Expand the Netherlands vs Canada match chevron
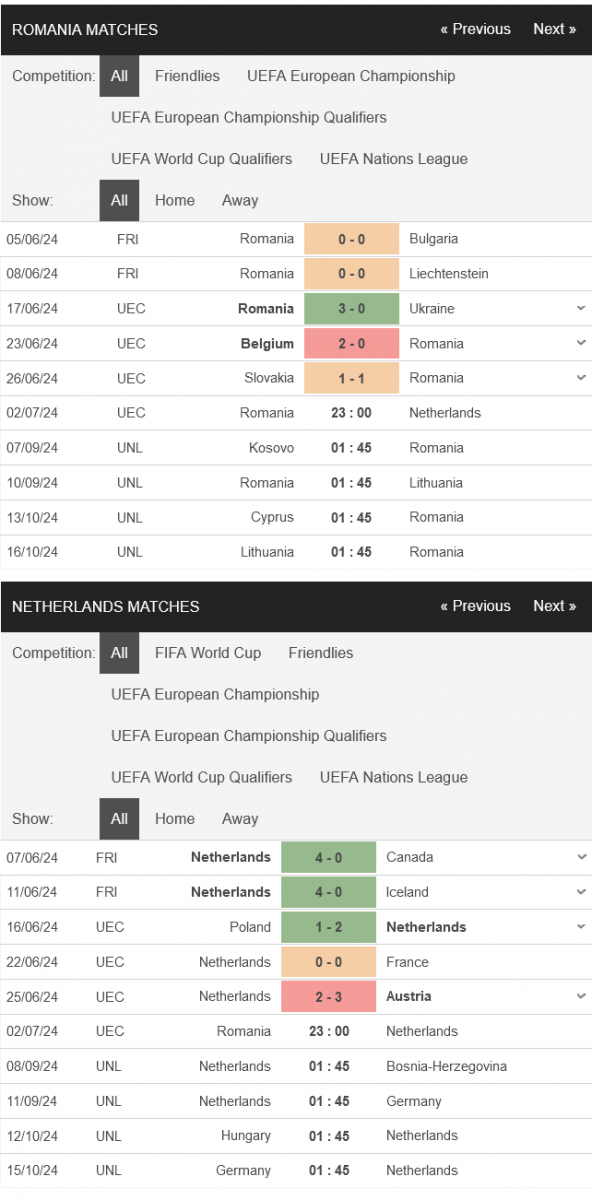Screen dimensions: 592x1200 point(581,857)
